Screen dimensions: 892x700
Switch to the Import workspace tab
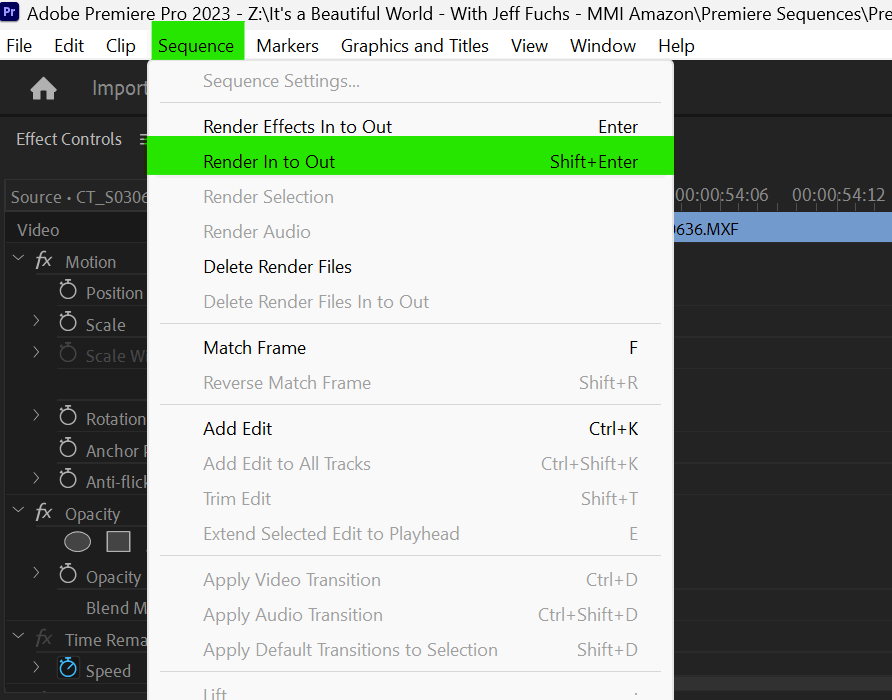[x=119, y=88]
